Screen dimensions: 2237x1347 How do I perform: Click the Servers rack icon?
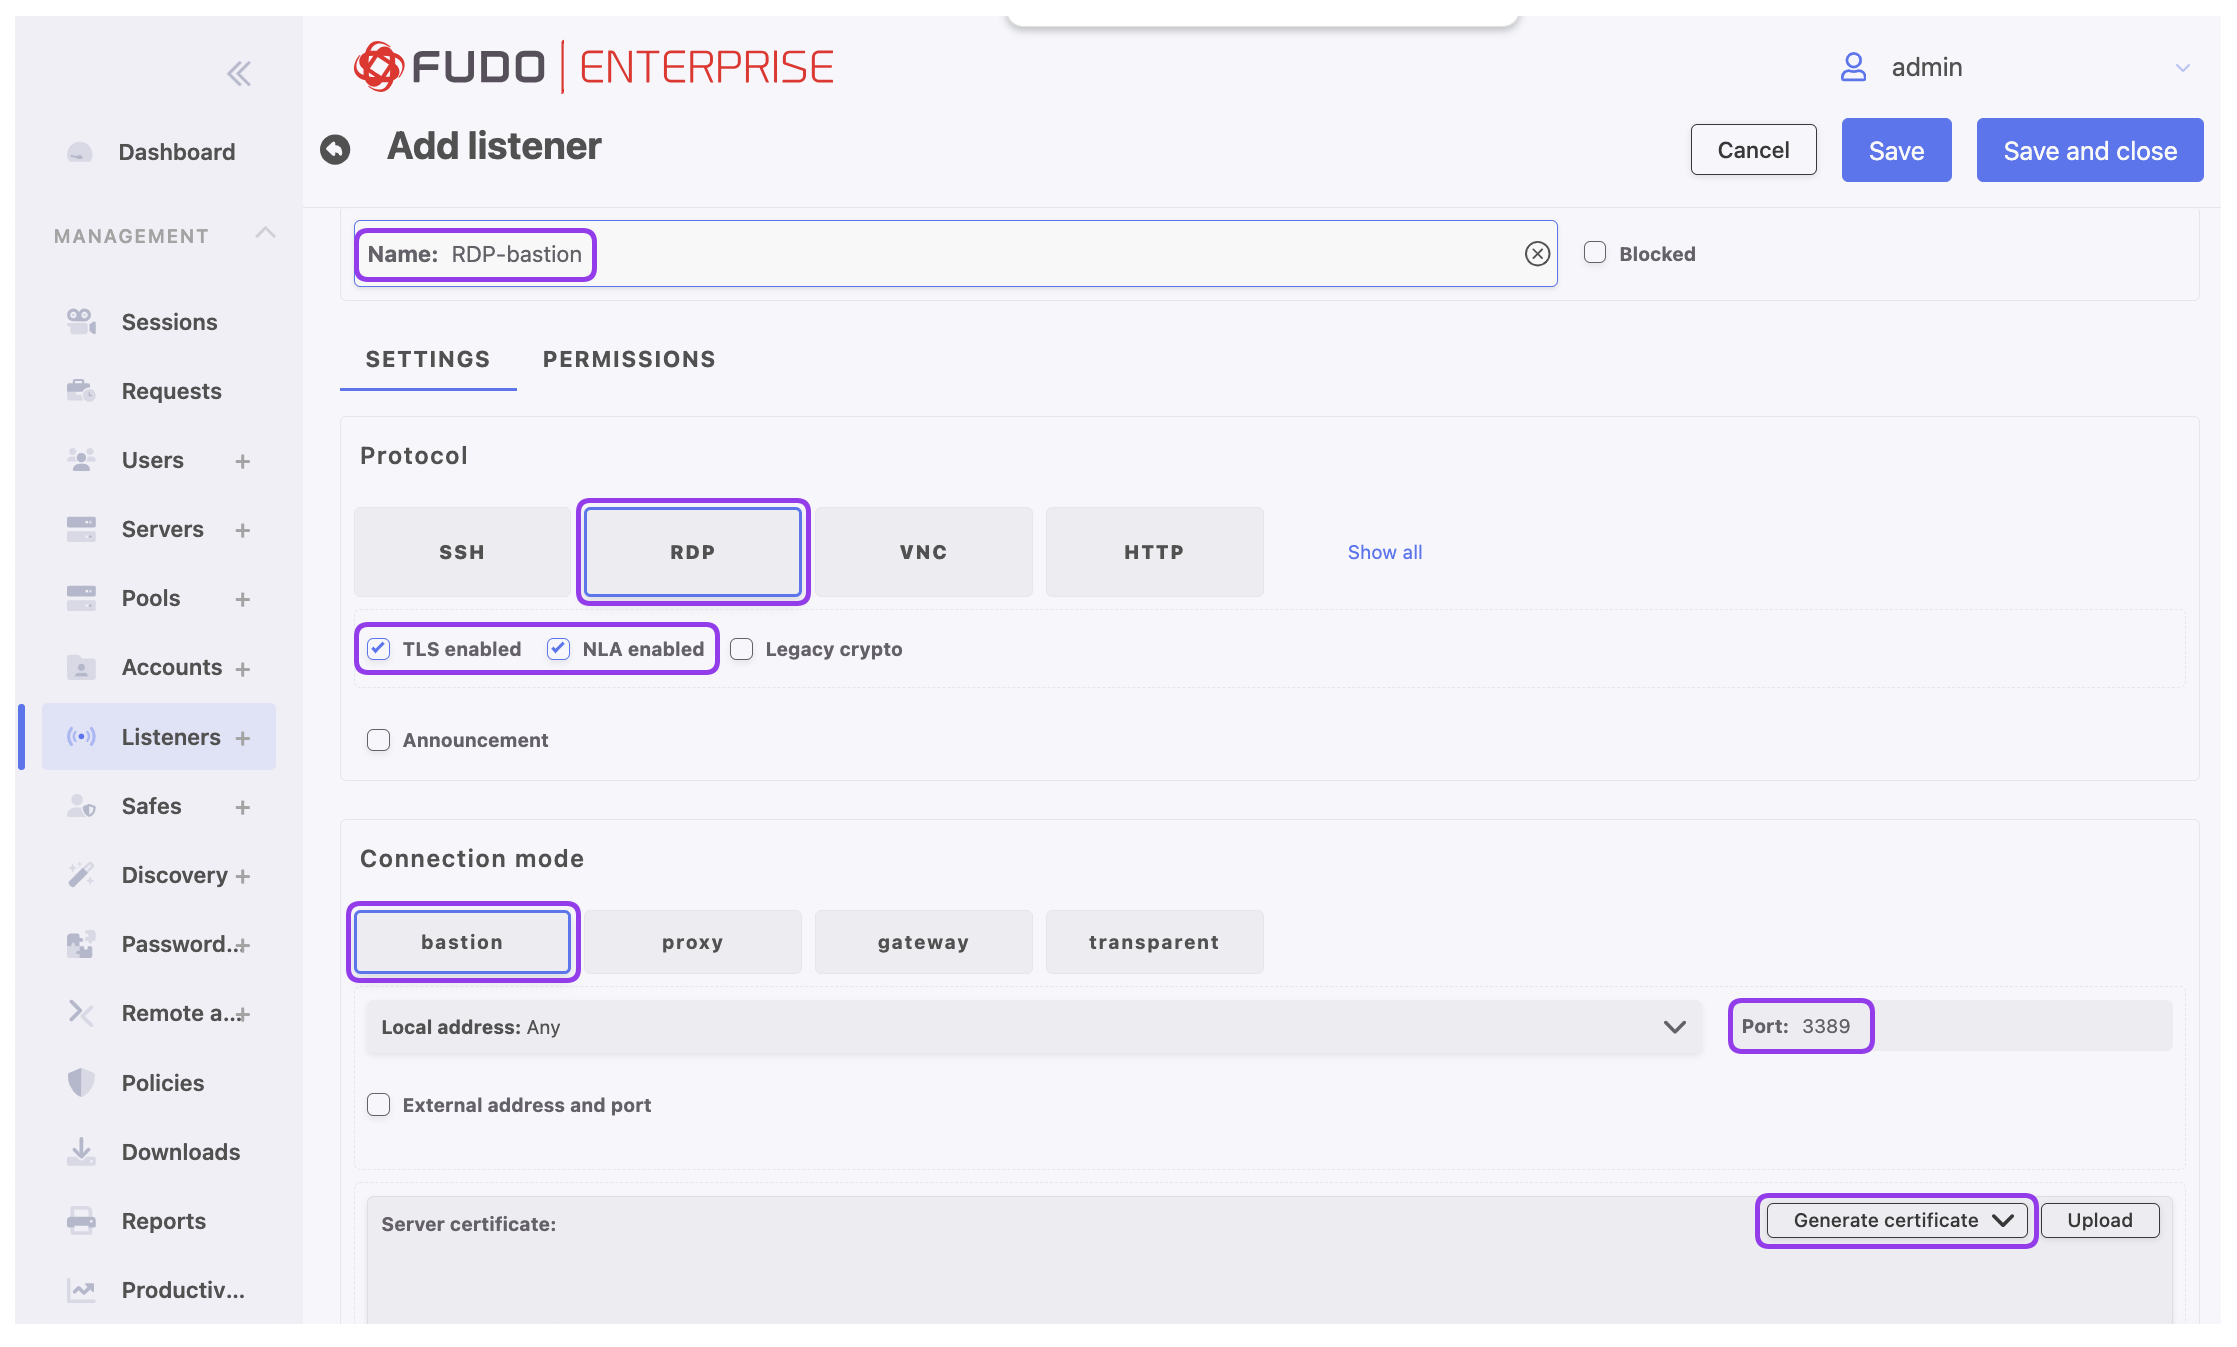click(x=81, y=528)
